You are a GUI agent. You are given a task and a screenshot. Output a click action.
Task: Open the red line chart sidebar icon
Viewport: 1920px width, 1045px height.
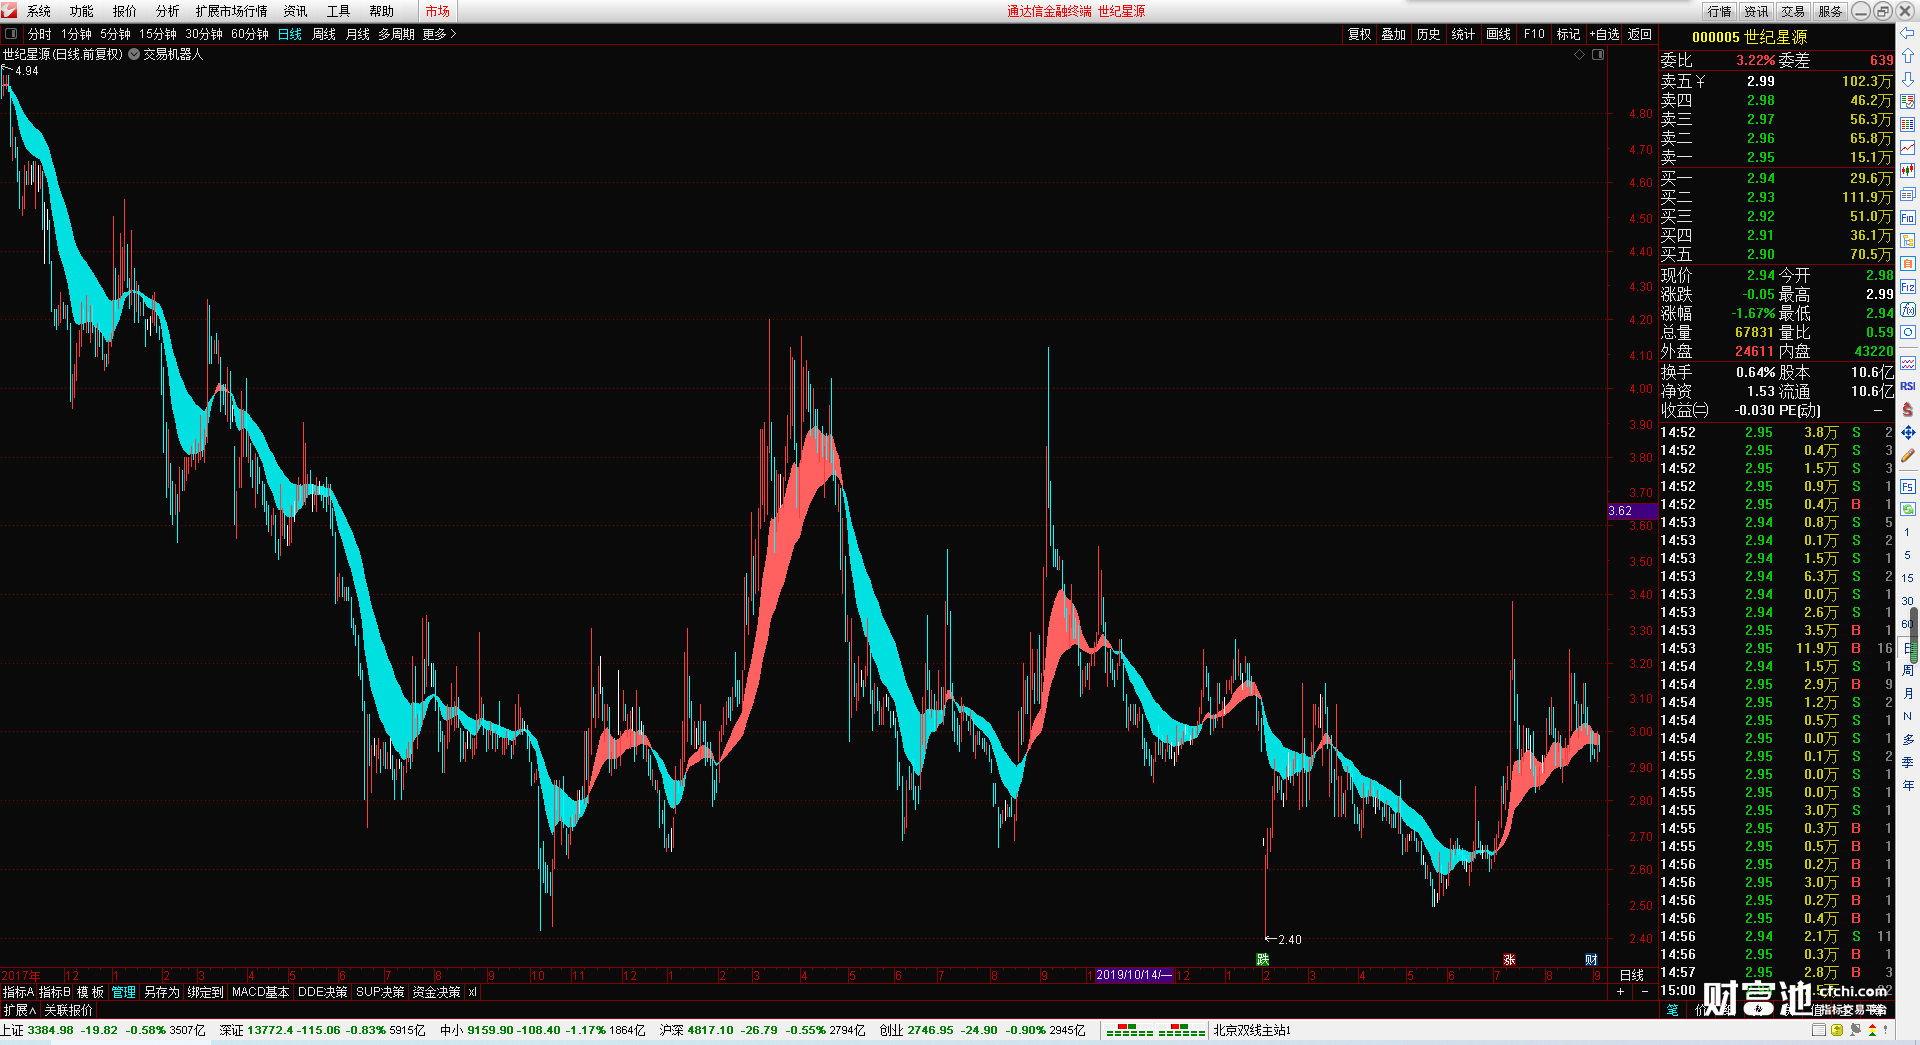point(1907,148)
